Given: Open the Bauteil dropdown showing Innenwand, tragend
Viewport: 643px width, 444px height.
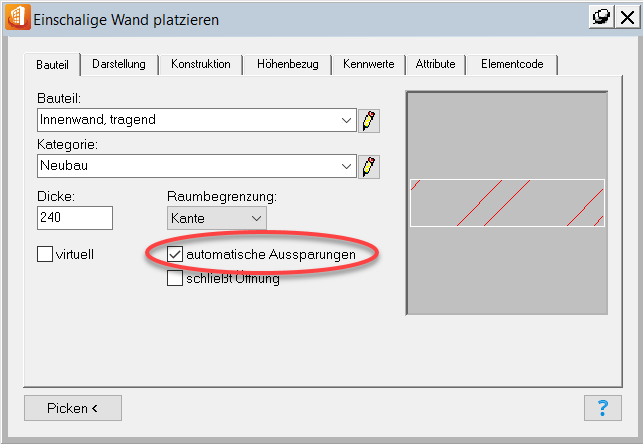Looking at the screenshot, I should pyautogui.click(x=197, y=120).
